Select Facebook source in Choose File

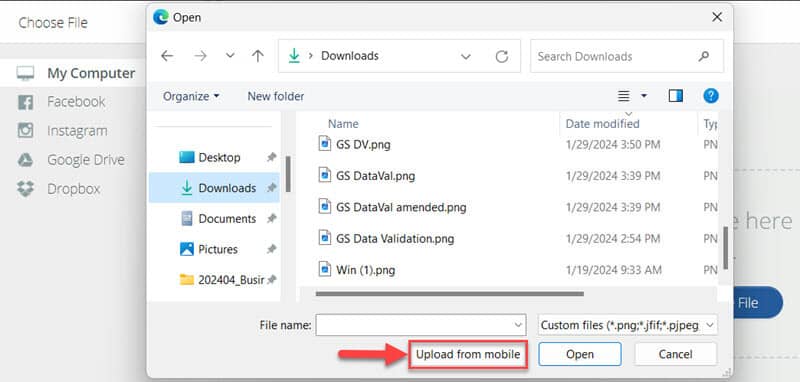point(76,102)
